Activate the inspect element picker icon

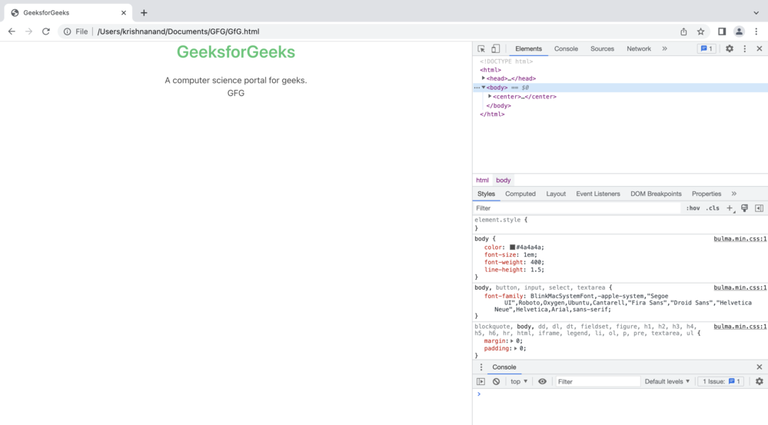coord(481,48)
